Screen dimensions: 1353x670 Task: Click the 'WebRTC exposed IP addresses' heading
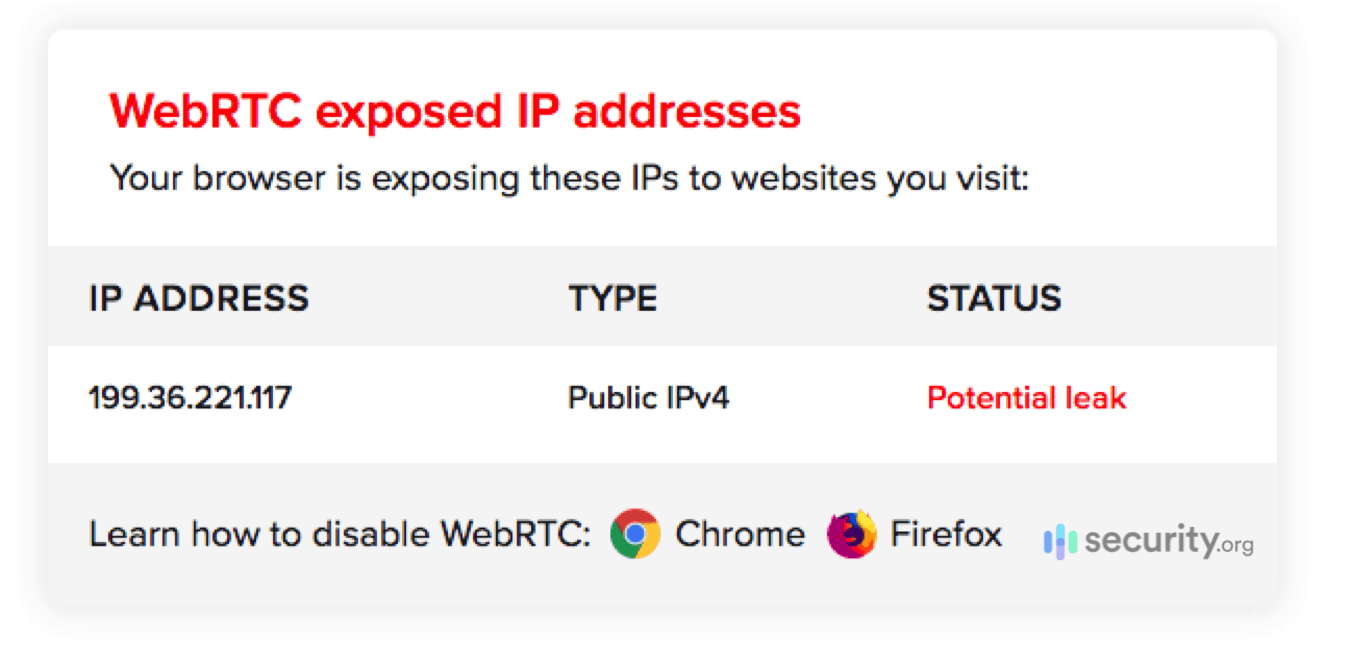click(x=455, y=110)
